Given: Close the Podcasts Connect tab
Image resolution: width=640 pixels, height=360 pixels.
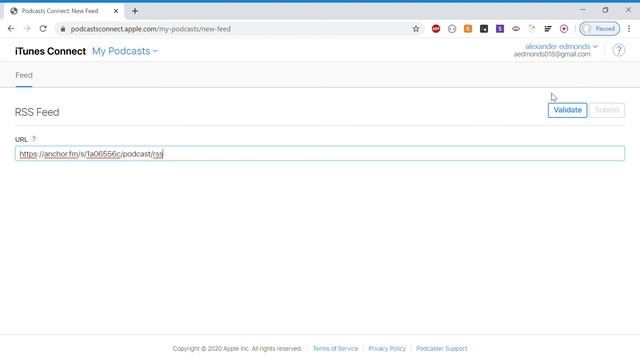Looking at the screenshot, I should point(116,11).
